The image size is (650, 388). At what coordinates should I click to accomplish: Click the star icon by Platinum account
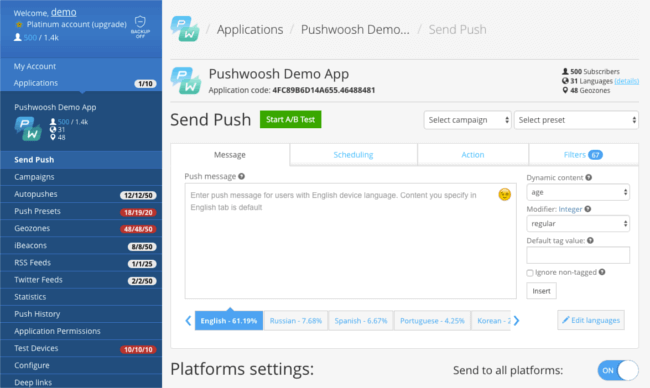pos(19,24)
